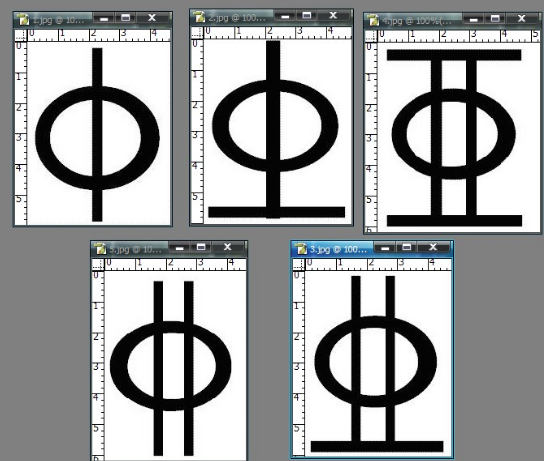Click the 1.jpg document icon
The height and width of the screenshot is (461, 544).
[24, 19]
